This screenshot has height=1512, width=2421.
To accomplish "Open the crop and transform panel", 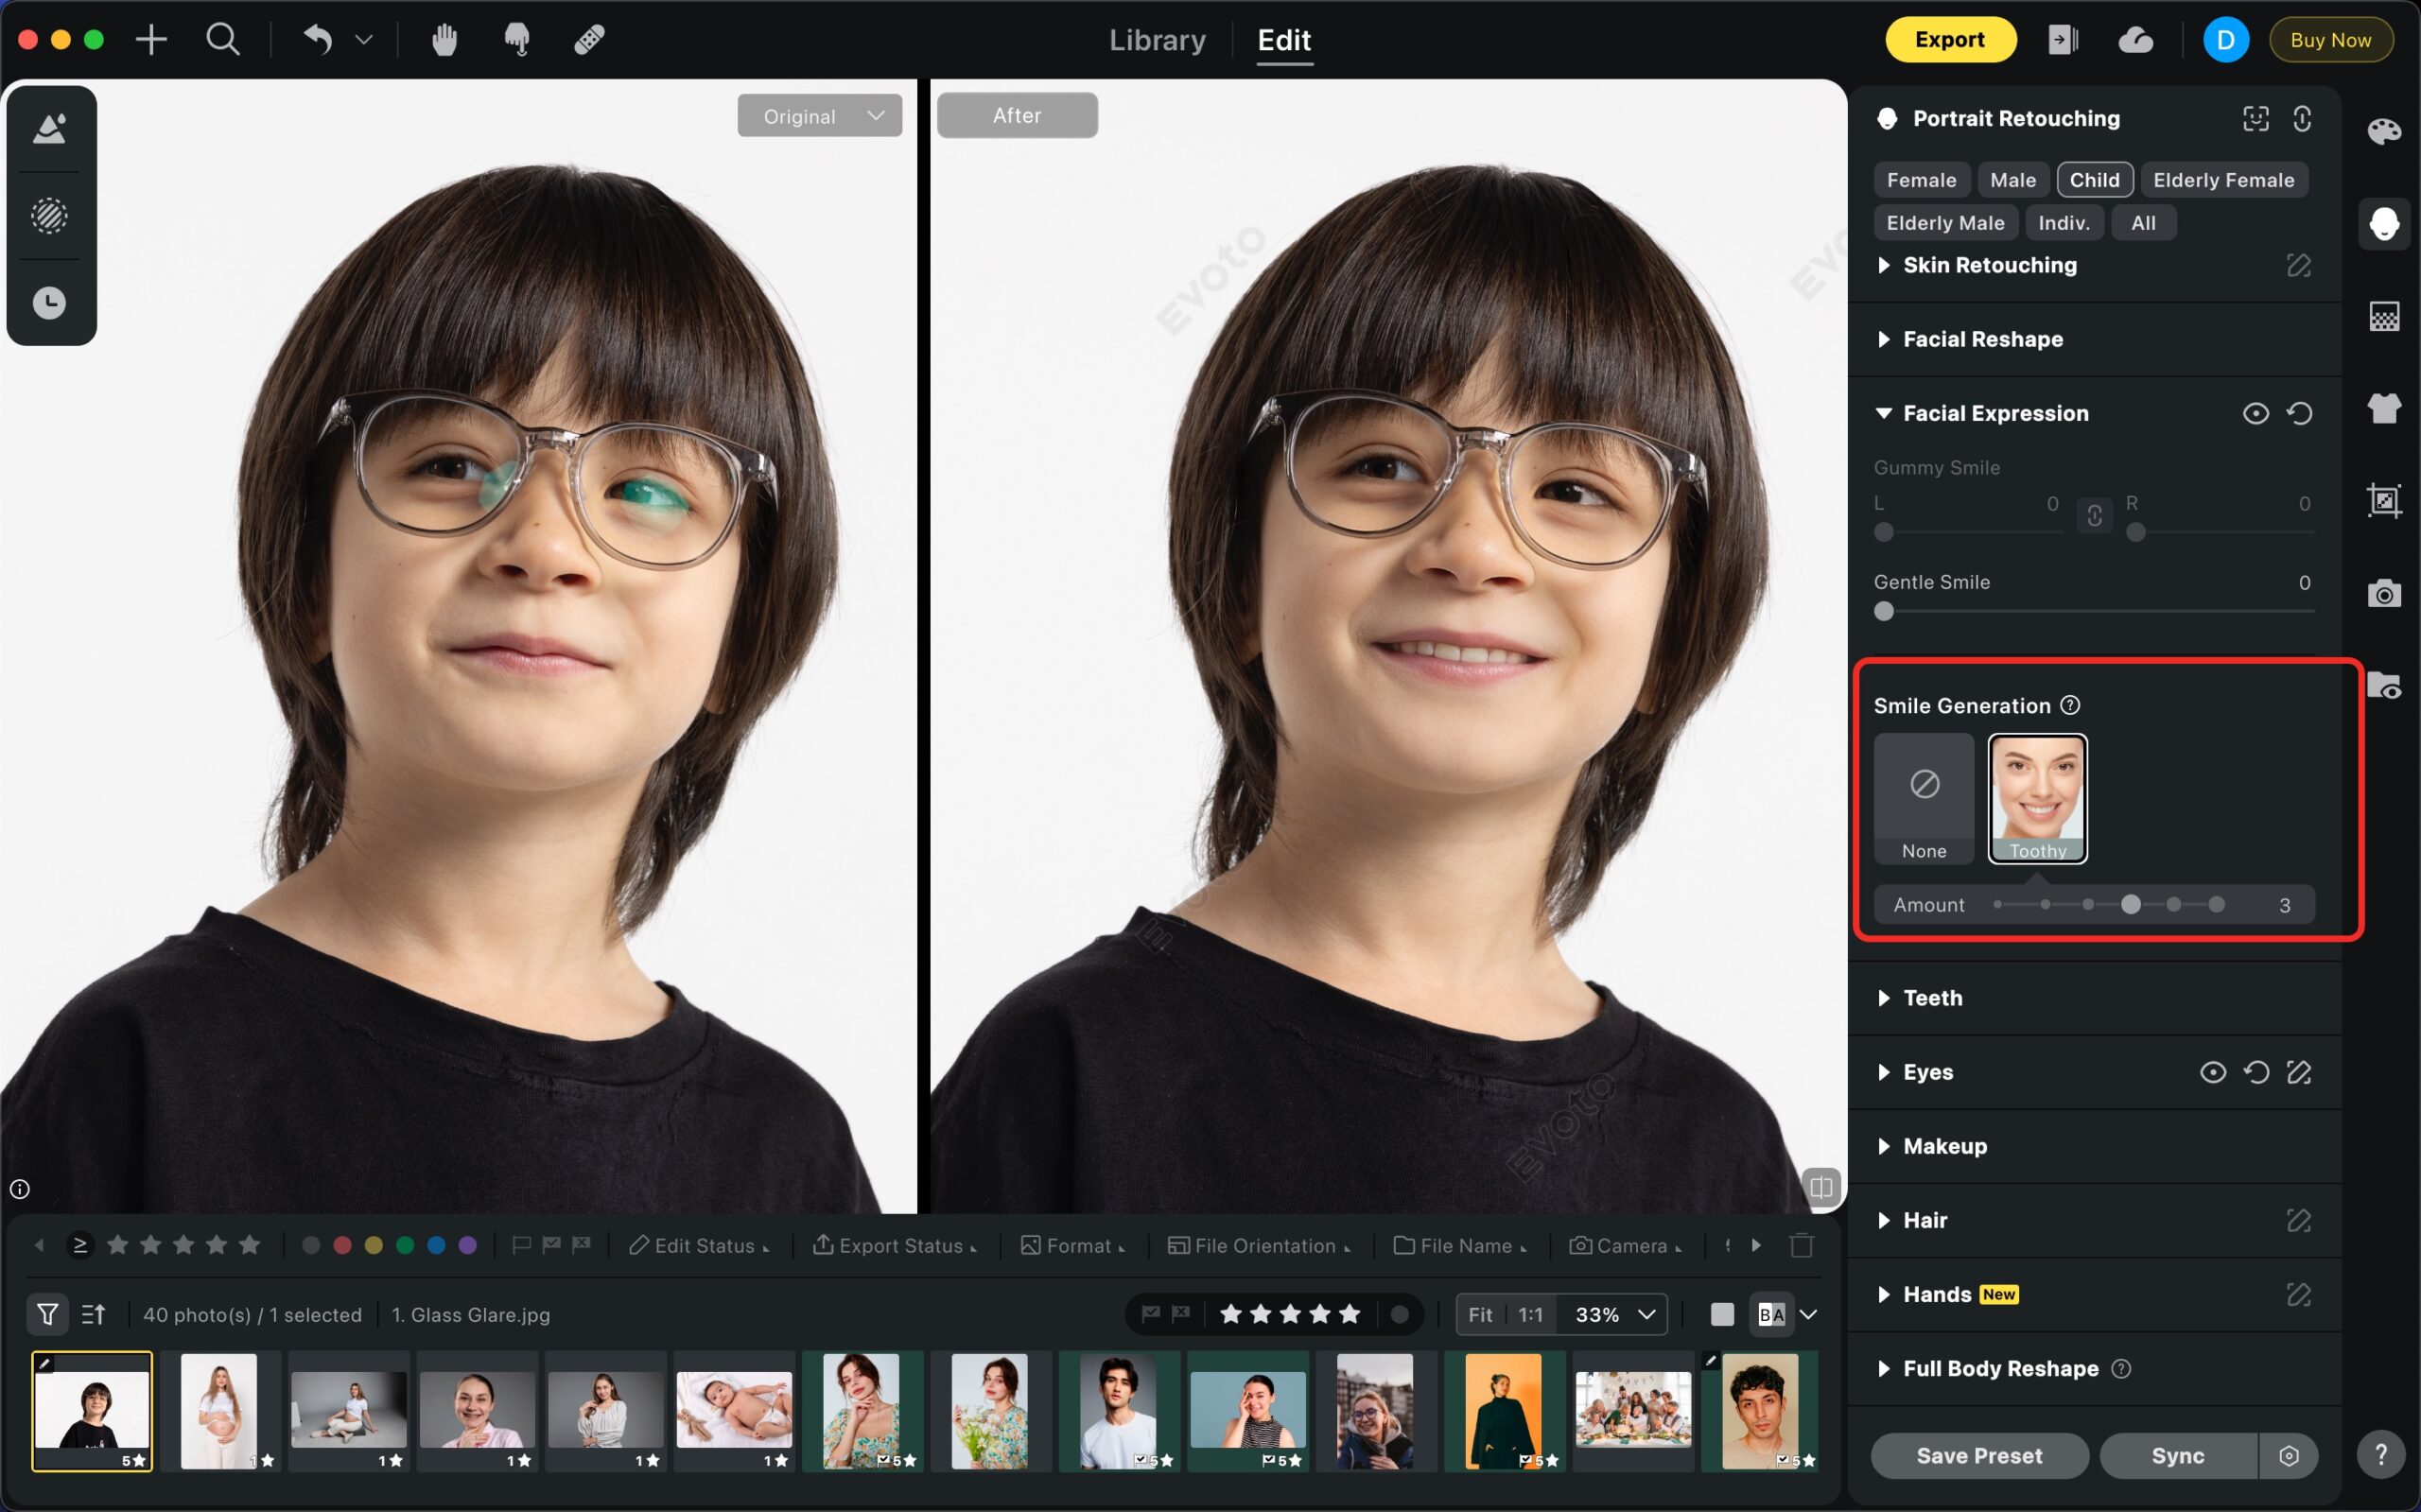I will point(2384,500).
